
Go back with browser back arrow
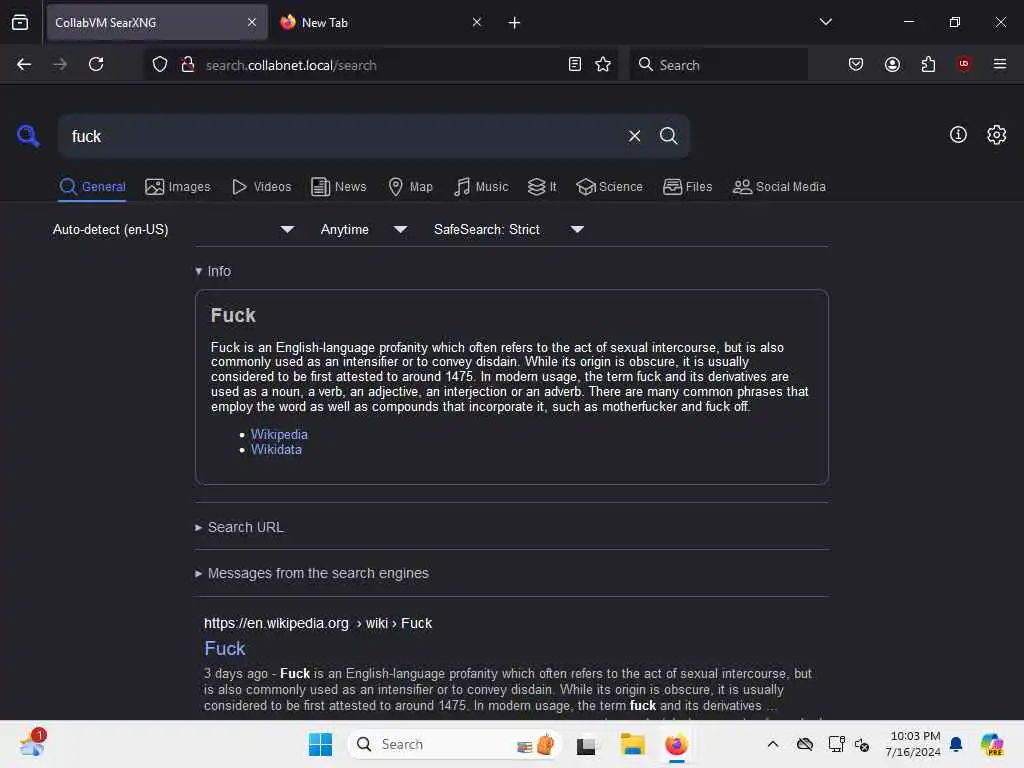click(x=24, y=64)
